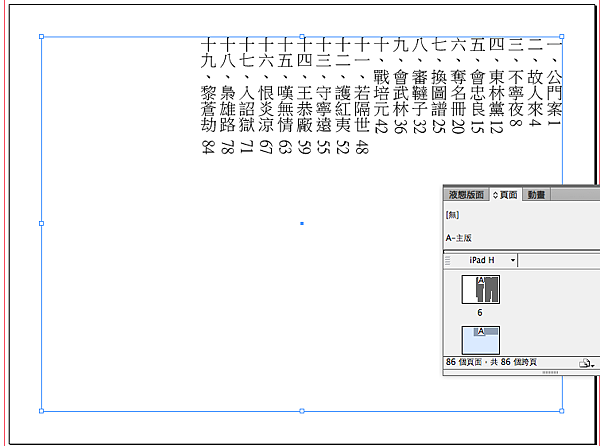The width and height of the screenshot is (600, 446).
Task: Click the 十七、人詔獄 contents line
Action: (x=247, y=96)
